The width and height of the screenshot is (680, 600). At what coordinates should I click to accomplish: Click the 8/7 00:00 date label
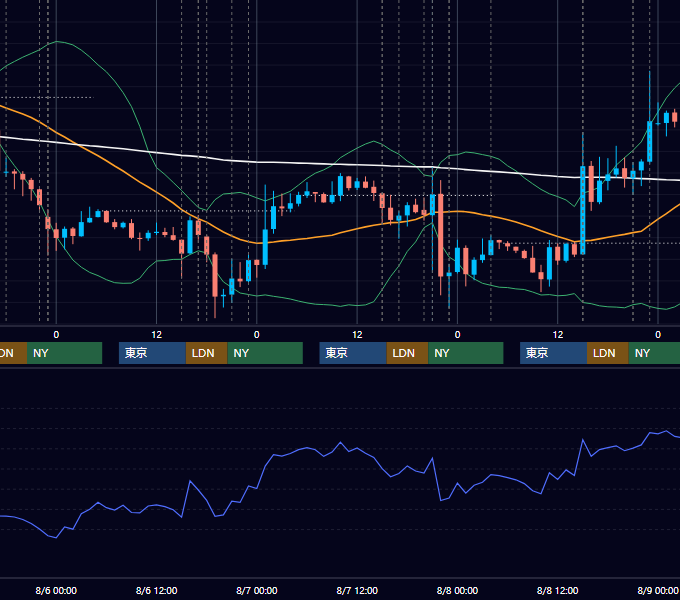click(257, 590)
